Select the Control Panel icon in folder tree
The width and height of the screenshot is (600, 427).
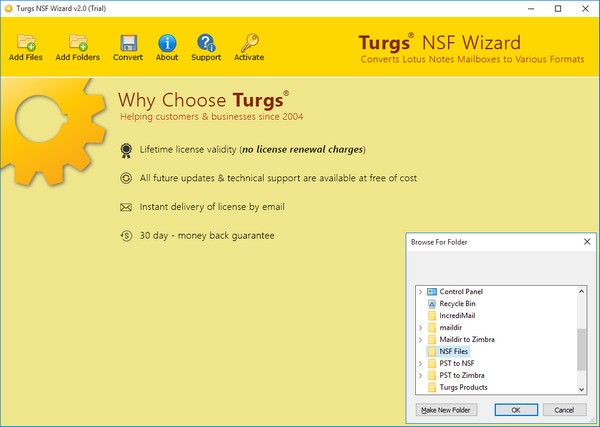tap(432, 292)
